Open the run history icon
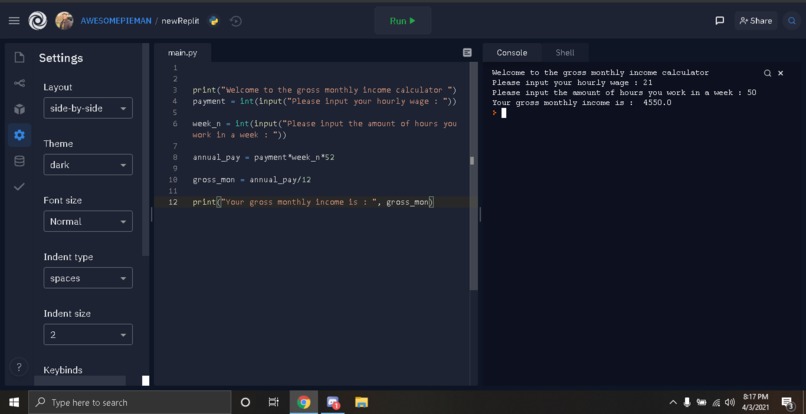 236,21
